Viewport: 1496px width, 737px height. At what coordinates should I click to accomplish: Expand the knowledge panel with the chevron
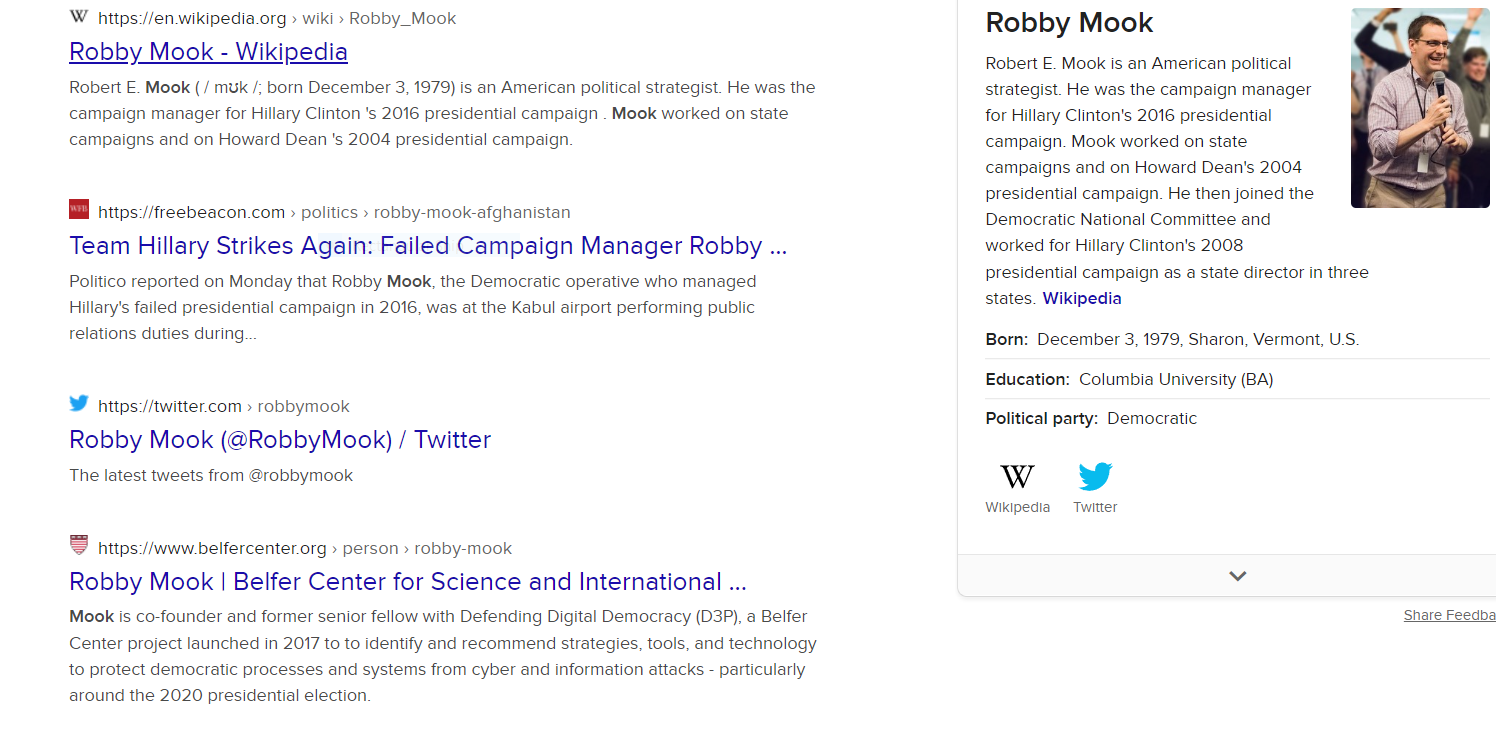[x=1238, y=576]
